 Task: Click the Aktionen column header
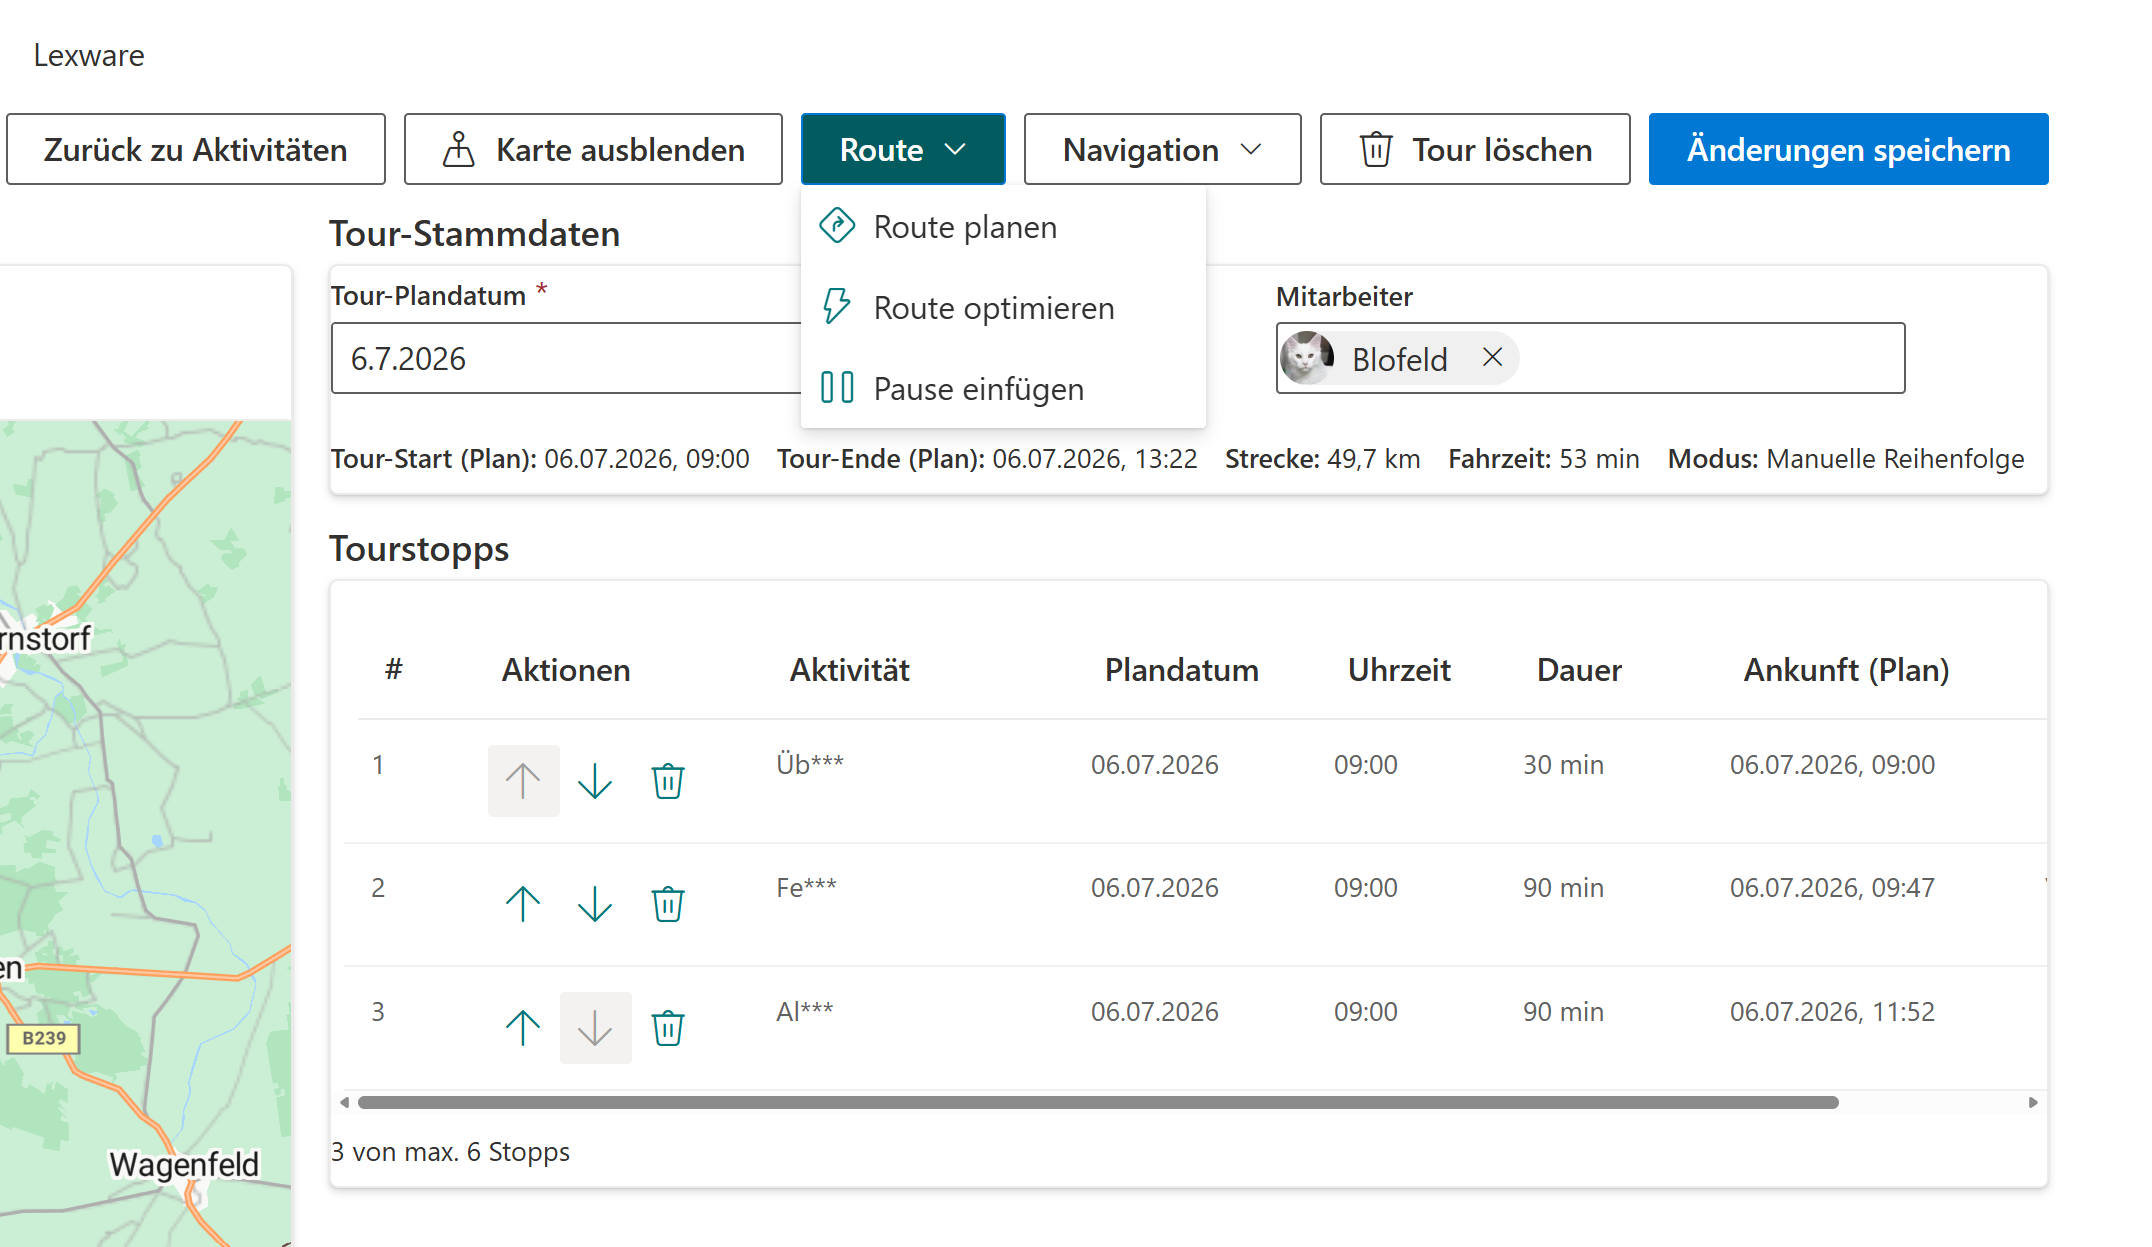[566, 670]
